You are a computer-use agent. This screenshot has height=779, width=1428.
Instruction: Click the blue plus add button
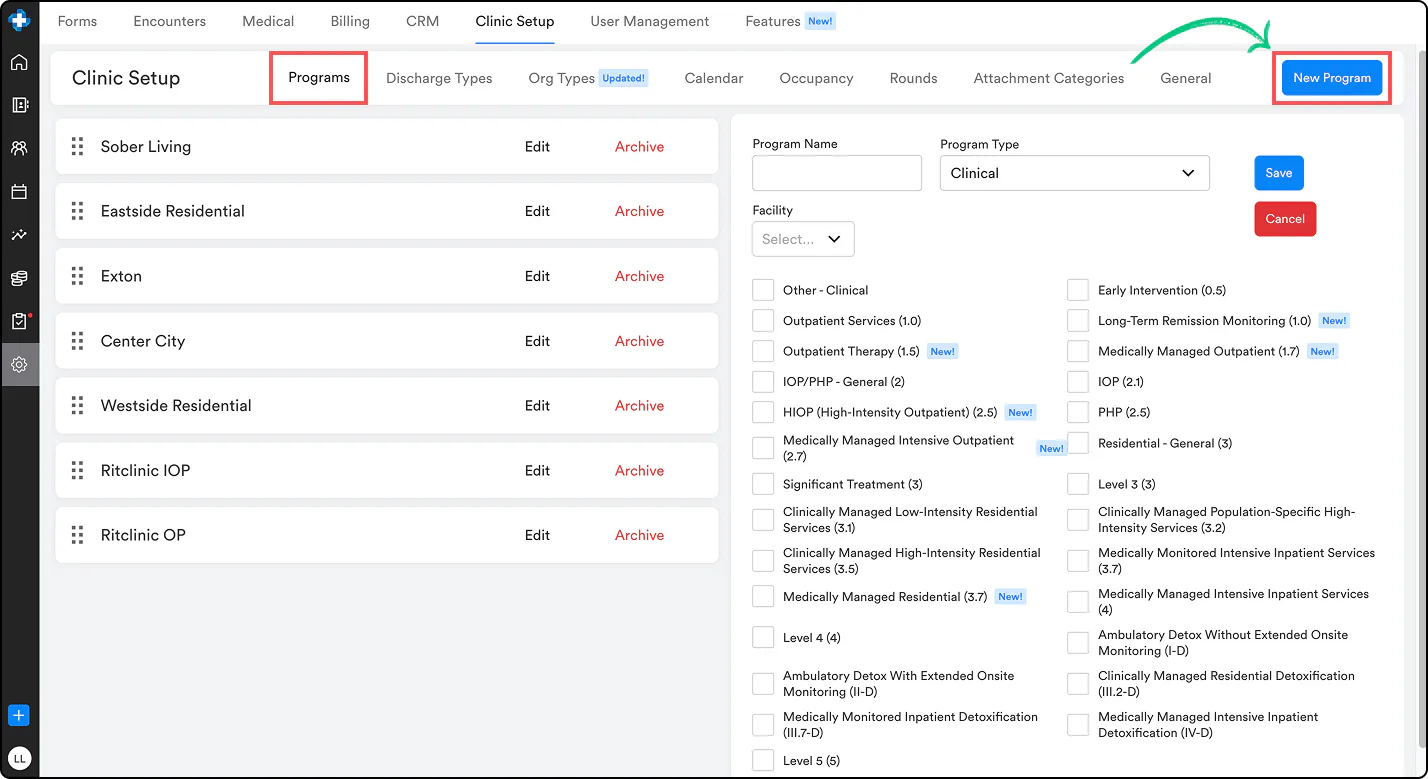(x=19, y=716)
